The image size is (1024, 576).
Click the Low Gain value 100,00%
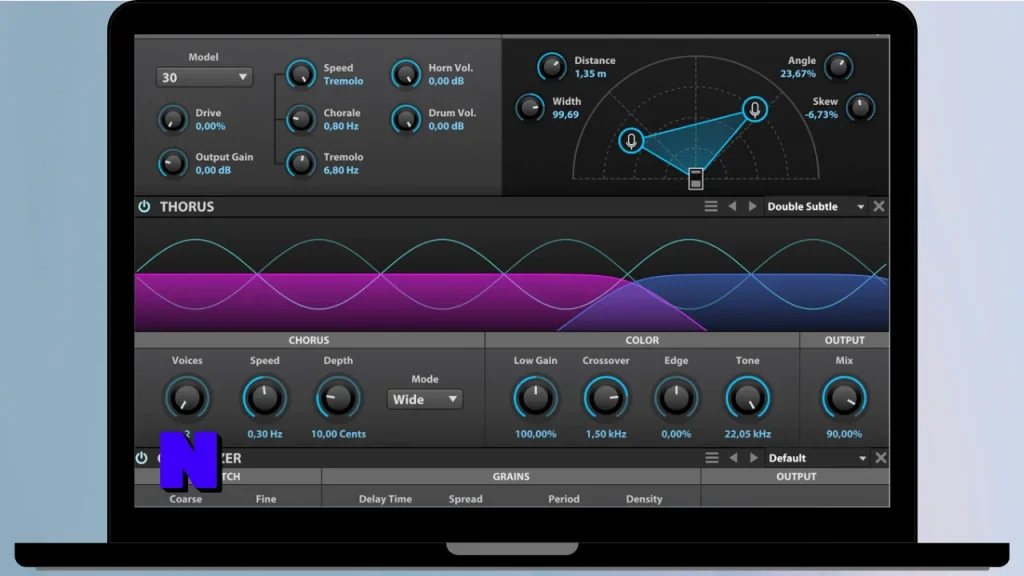click(x=536, y=434)
